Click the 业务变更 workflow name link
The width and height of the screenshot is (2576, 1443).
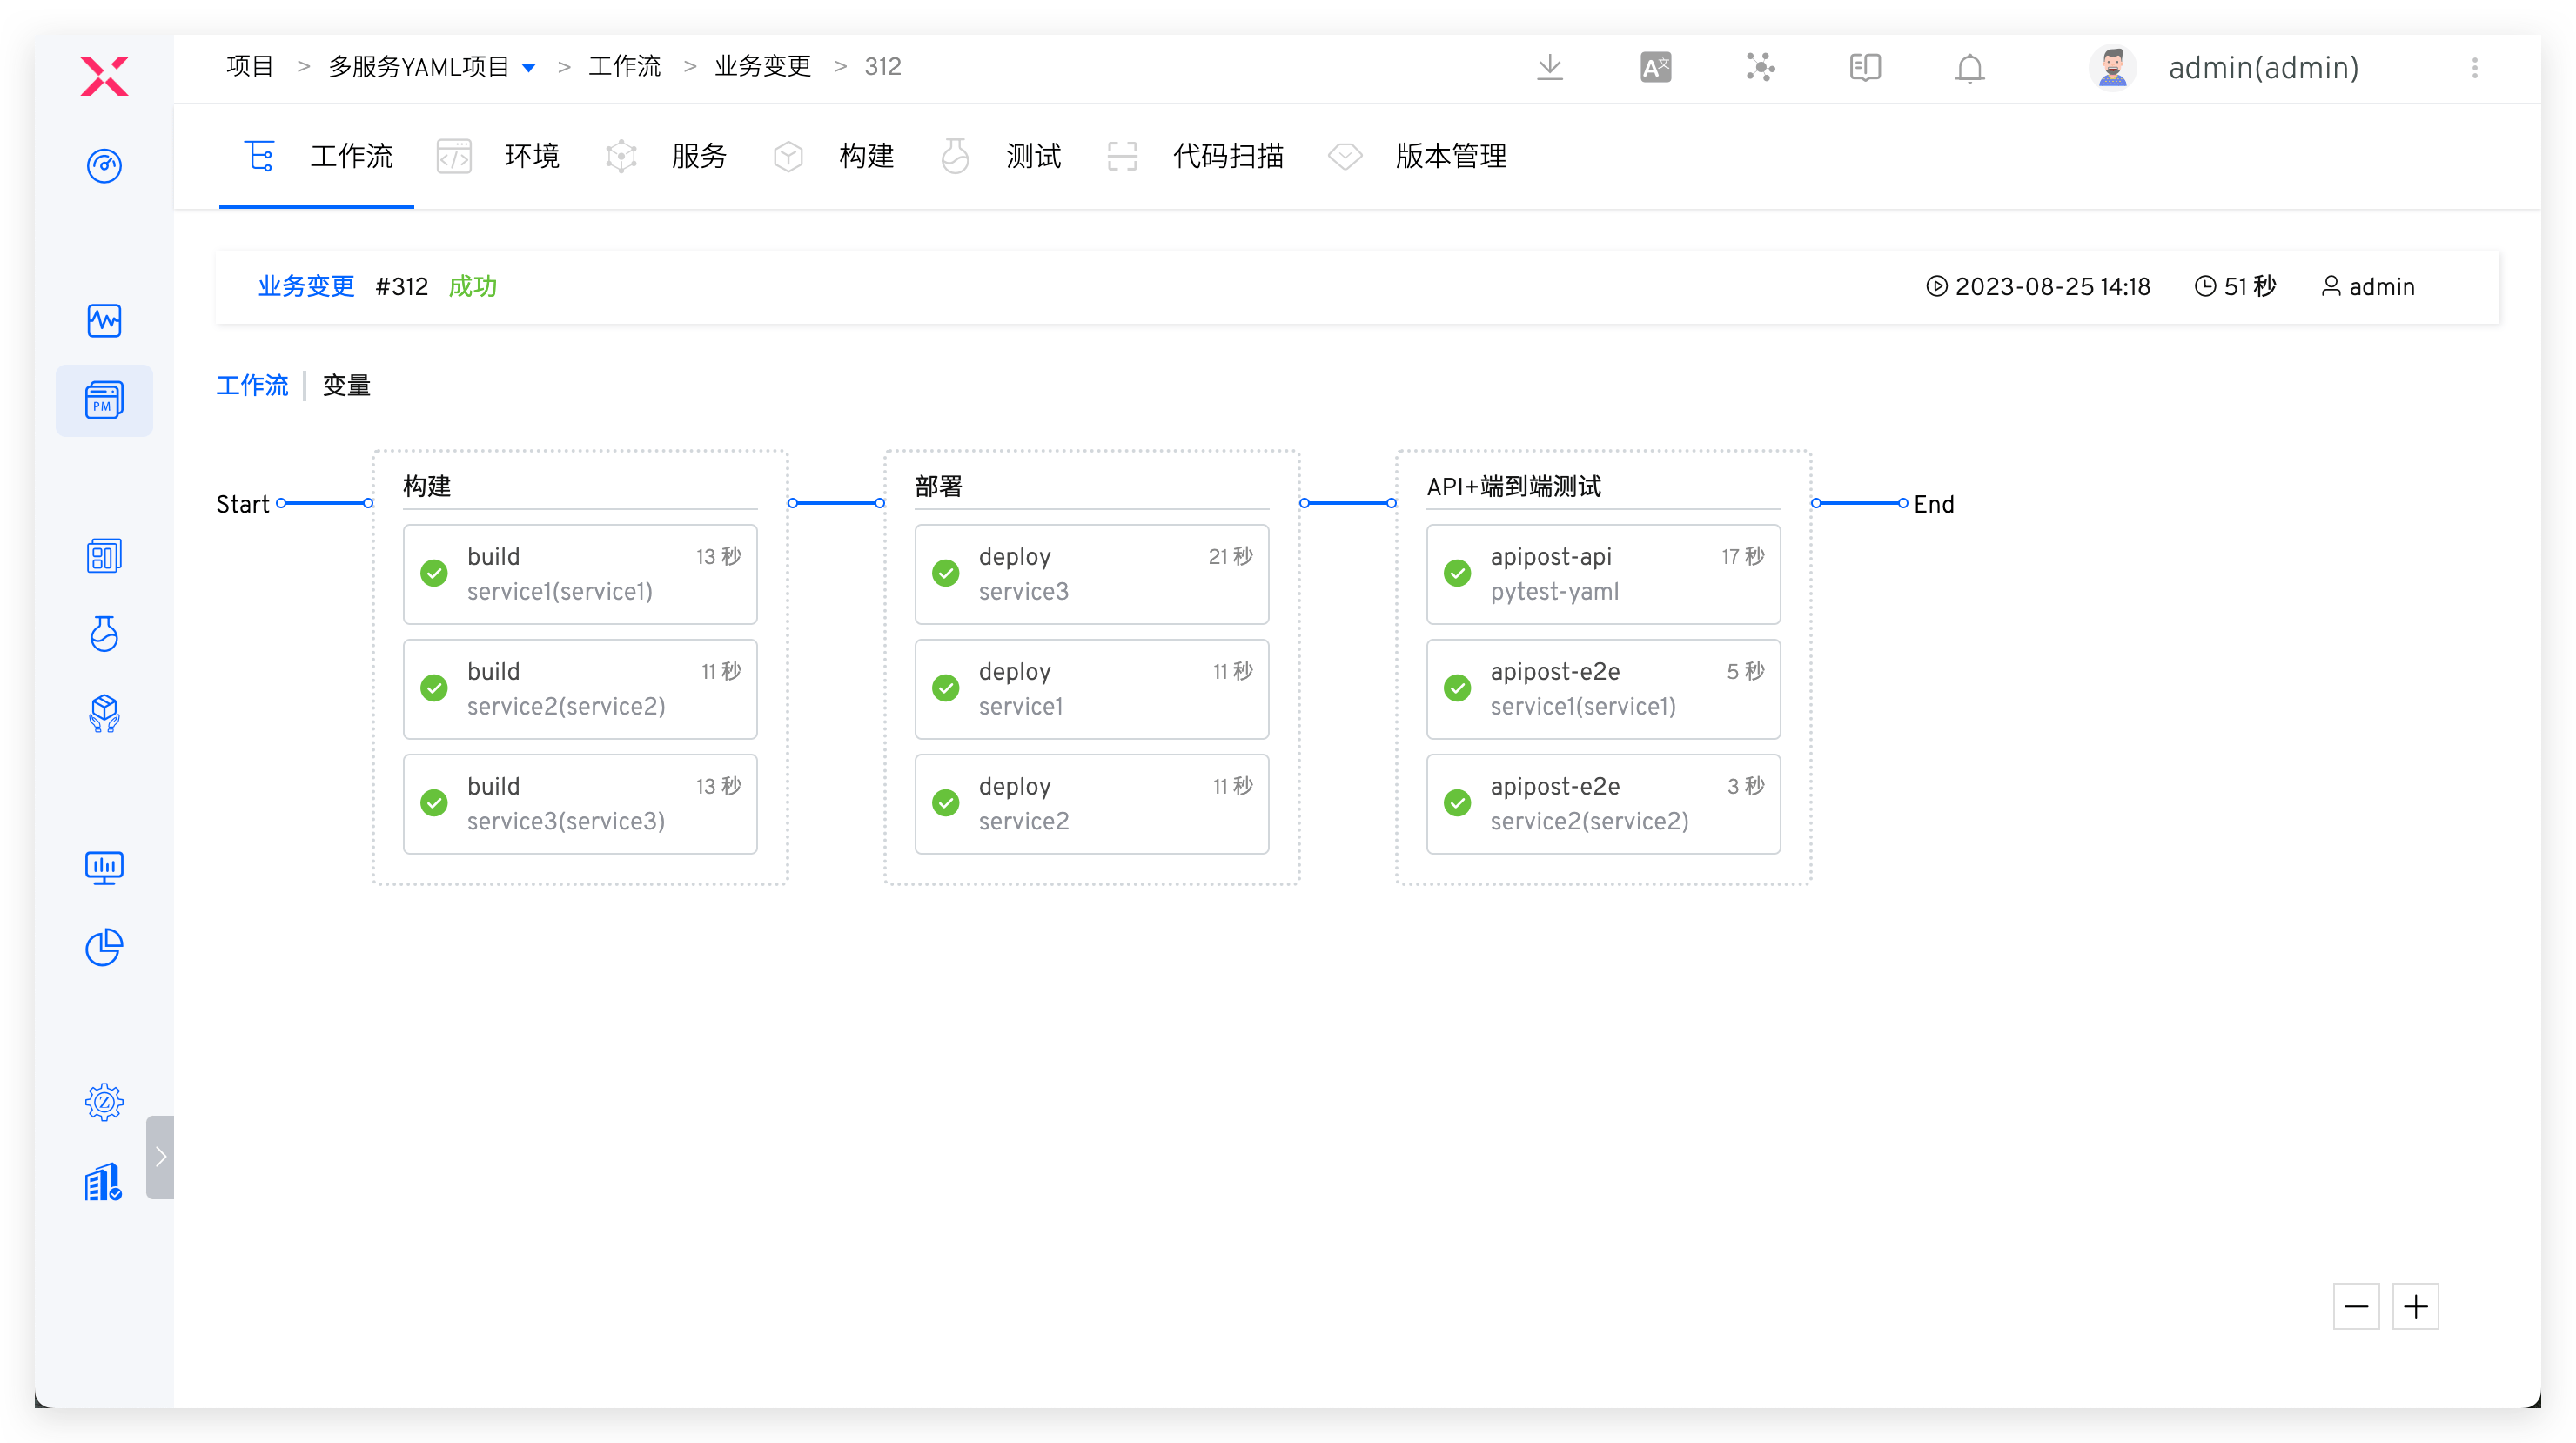(306, 286)
